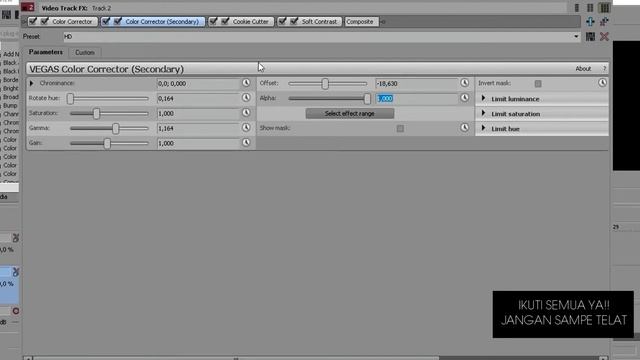Screen dimensions: 640x360
Task: Click the Rotate hue slider handle
Action: 70,98
